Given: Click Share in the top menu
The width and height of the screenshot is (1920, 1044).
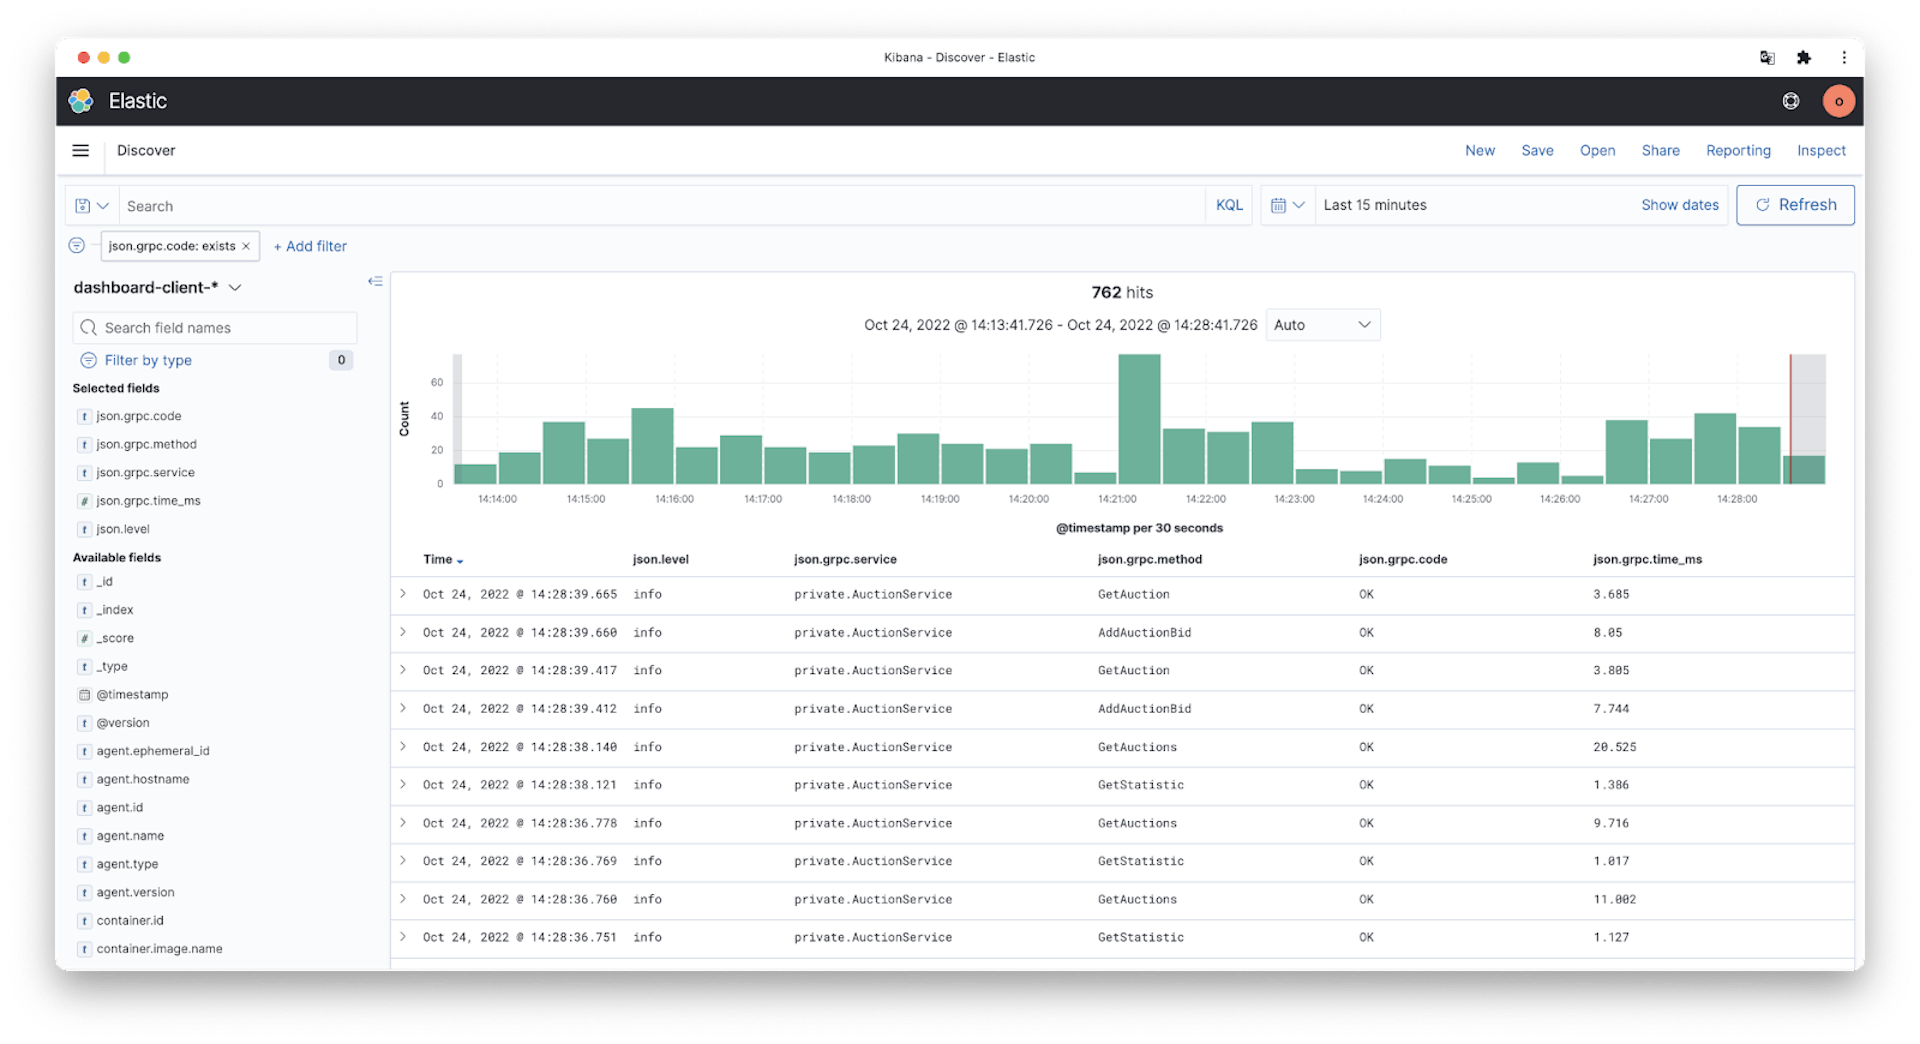Looking at the screenshot, I should coord(1660,151).
